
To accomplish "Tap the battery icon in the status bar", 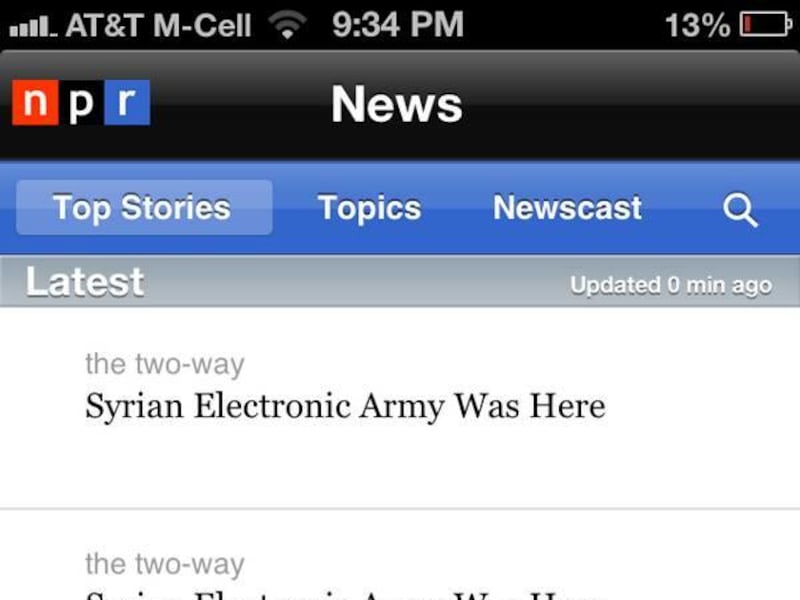I will [766, 24].
